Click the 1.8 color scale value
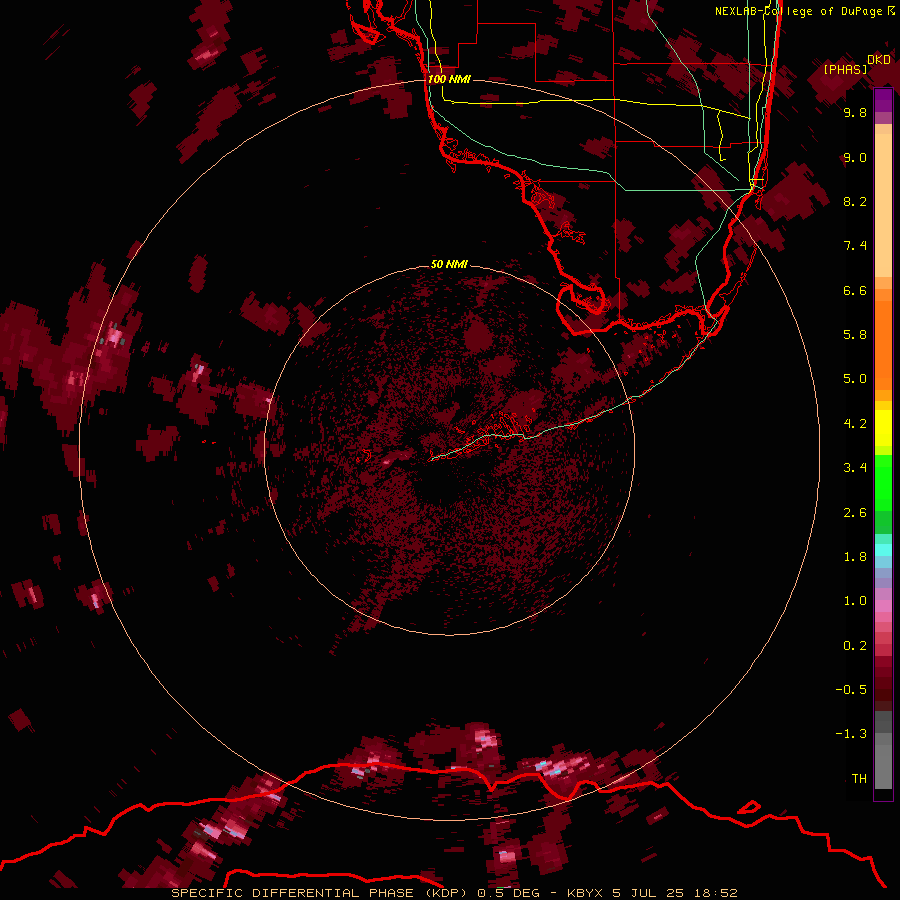 (x=855, y=557)
